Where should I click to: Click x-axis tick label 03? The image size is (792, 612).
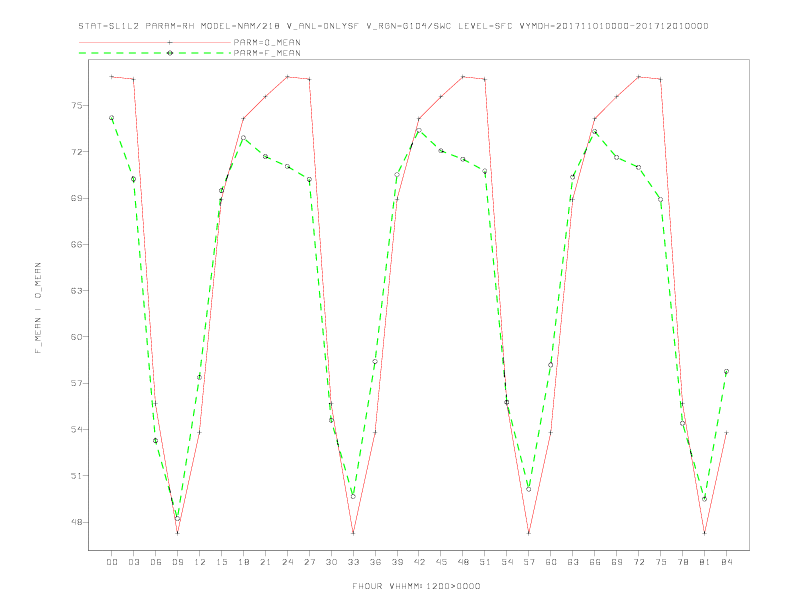[133, 562]
